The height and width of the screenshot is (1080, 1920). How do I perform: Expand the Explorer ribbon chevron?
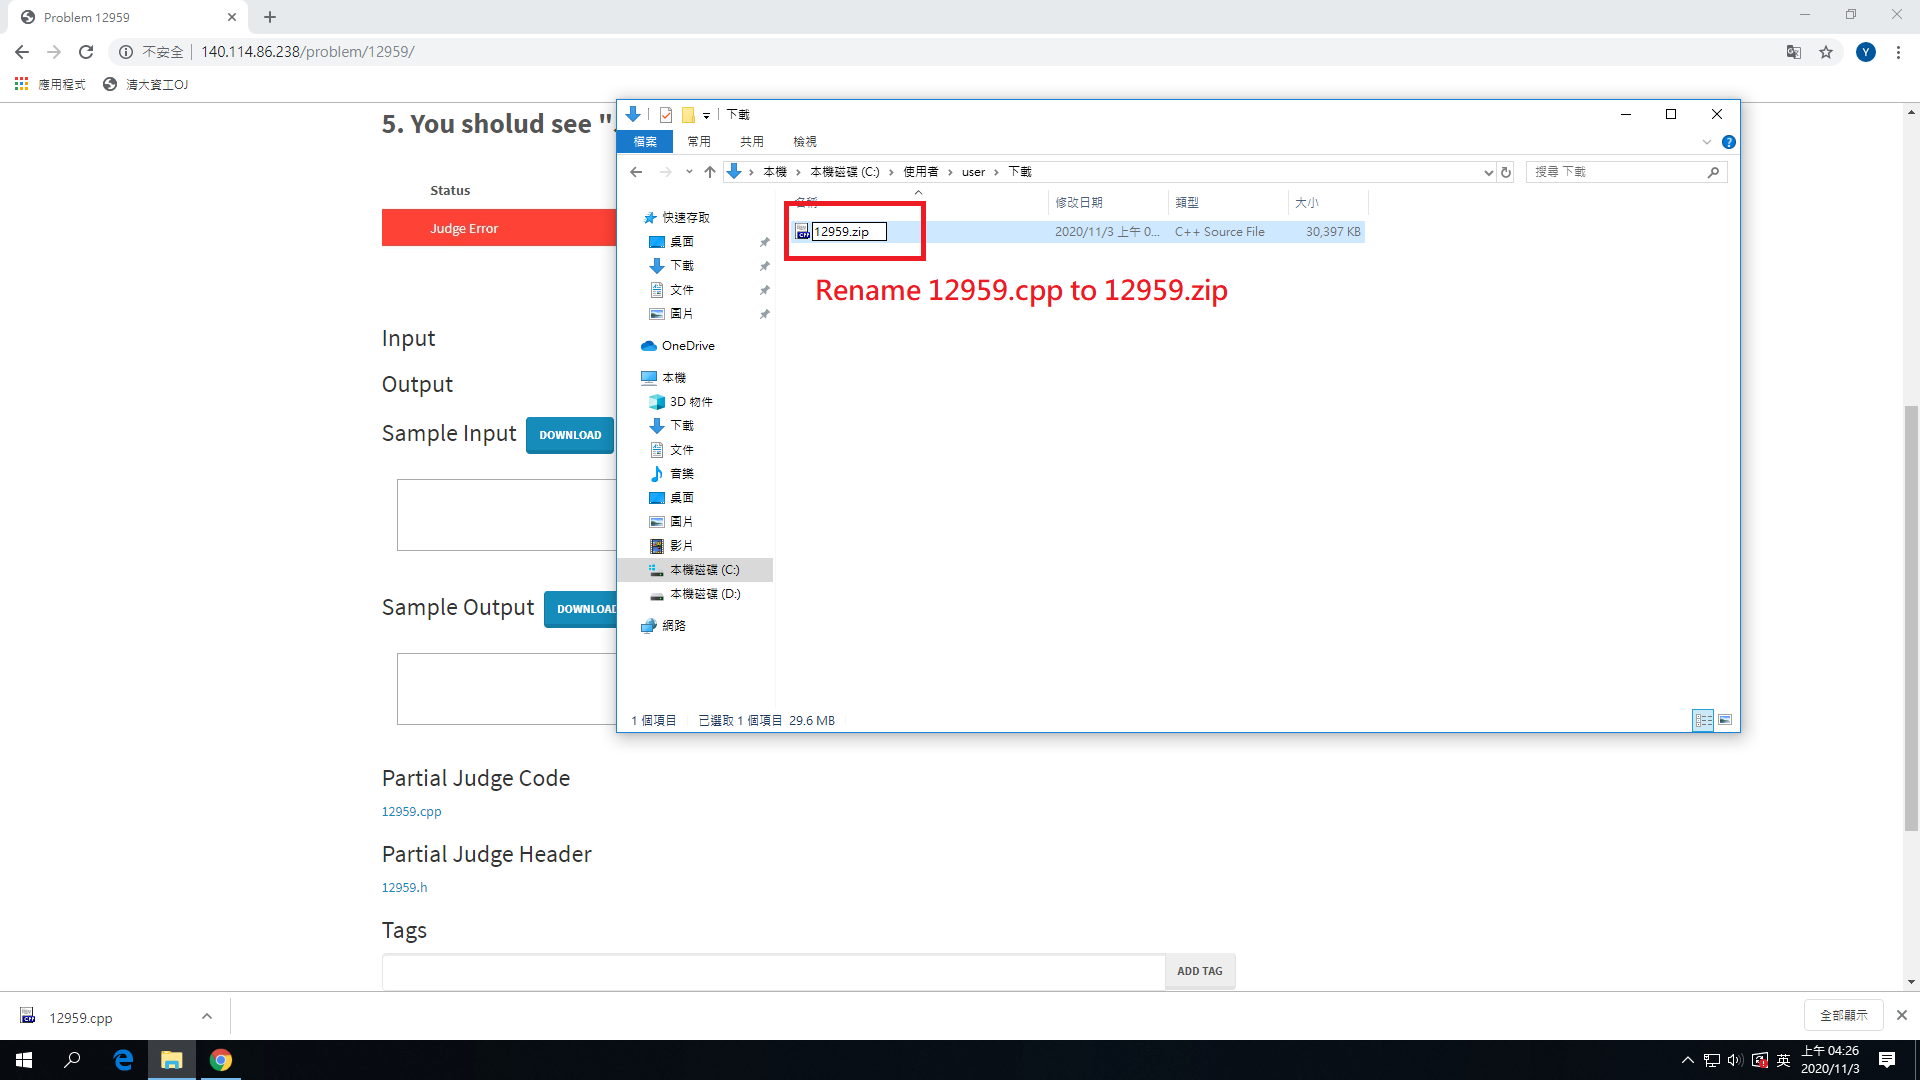1707,142
